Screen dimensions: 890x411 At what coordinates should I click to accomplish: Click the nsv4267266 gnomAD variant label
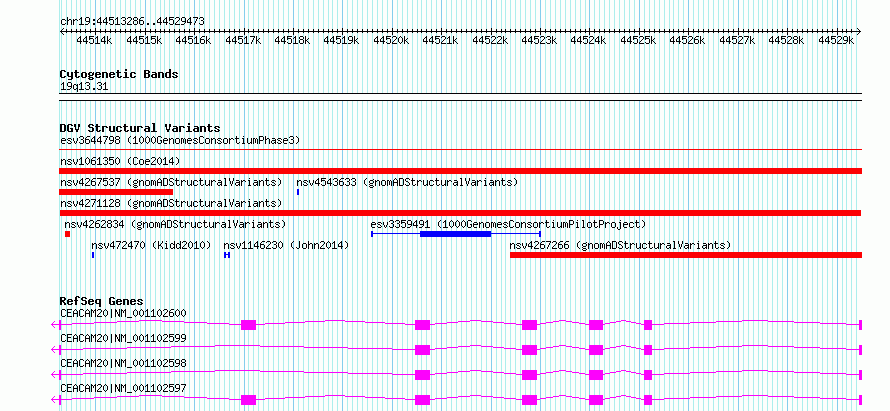[x=620, y=245]
